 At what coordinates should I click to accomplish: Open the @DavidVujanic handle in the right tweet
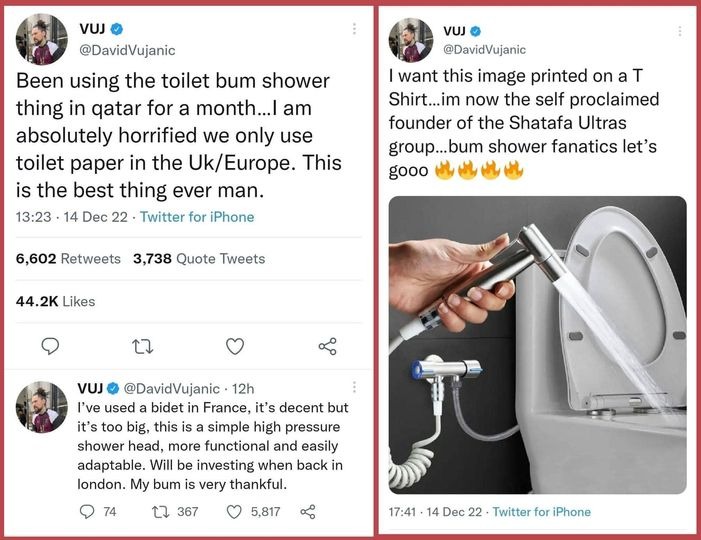484,49
